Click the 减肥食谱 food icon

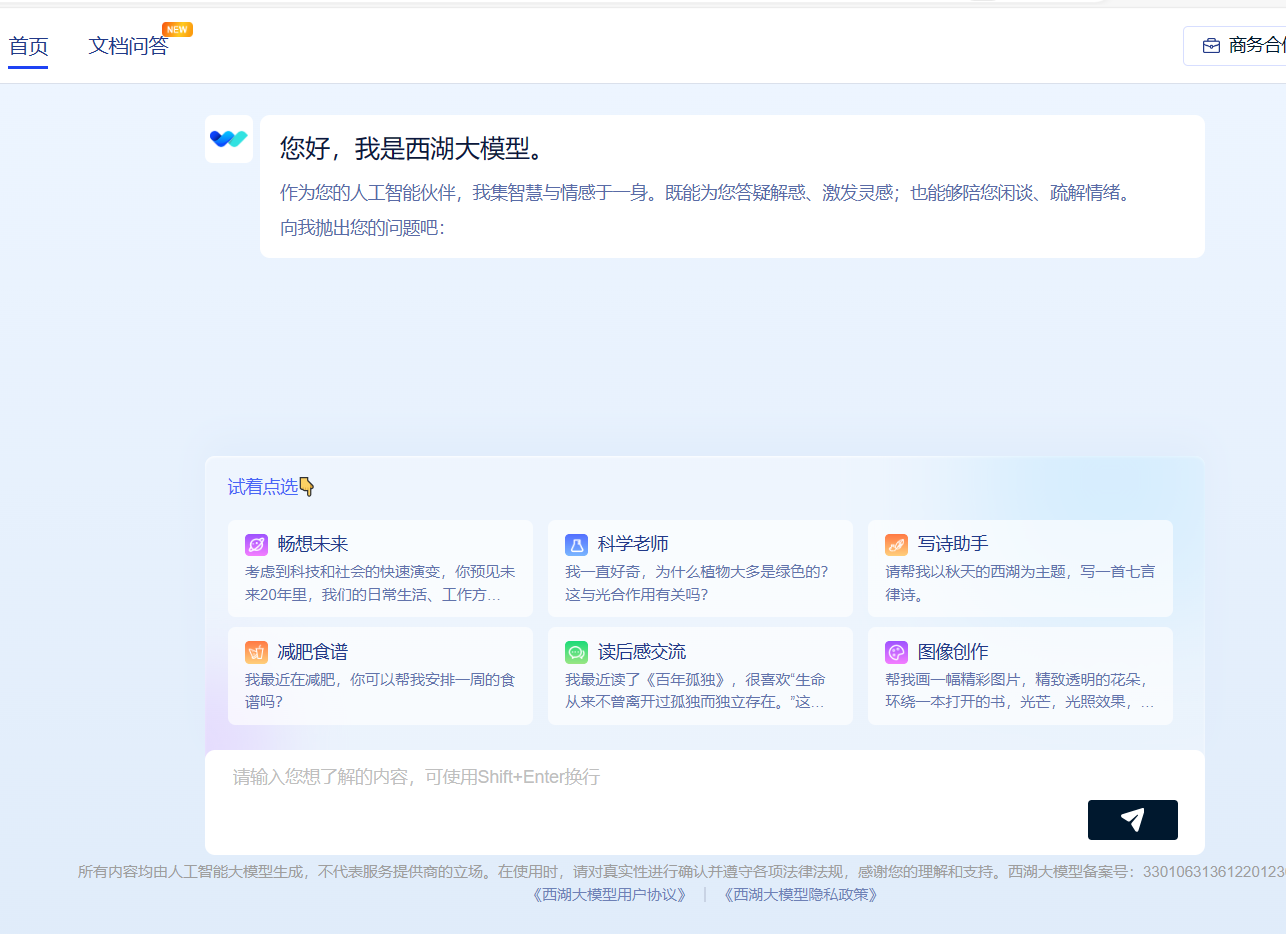point(255,651)
